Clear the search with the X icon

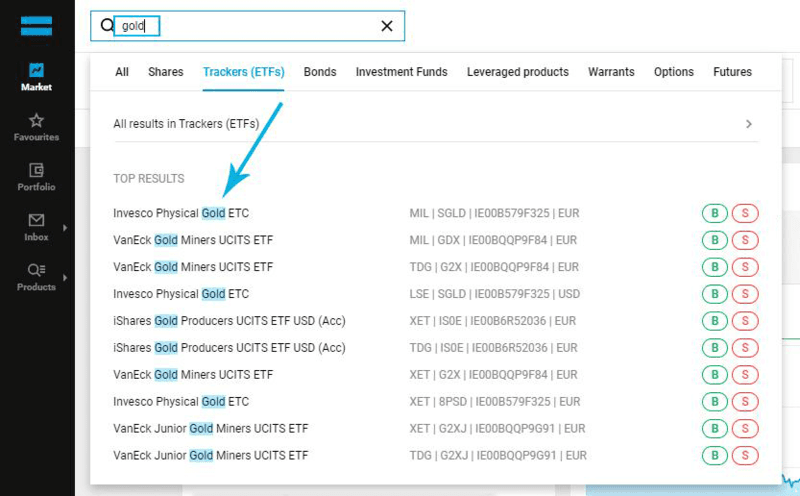tap(387, 26)
